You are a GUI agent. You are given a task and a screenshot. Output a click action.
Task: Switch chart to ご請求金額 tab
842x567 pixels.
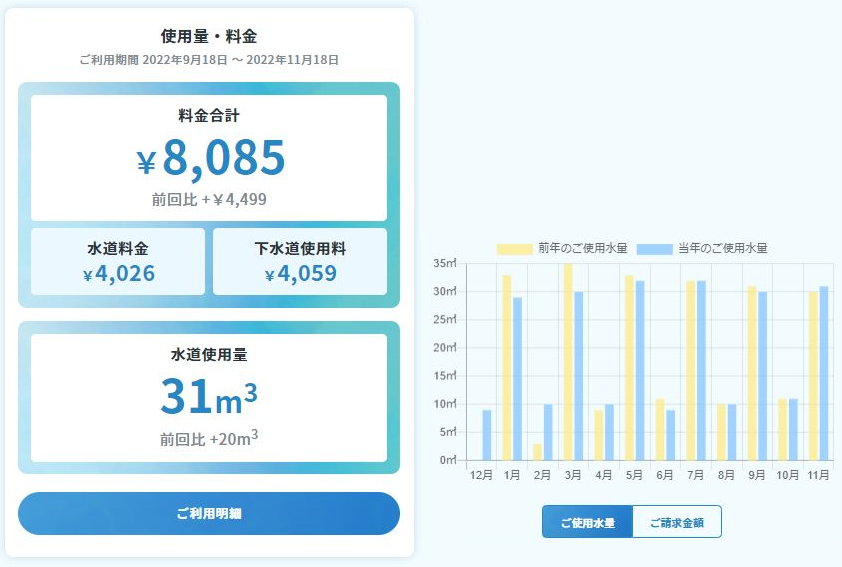(x=677, y=522)
